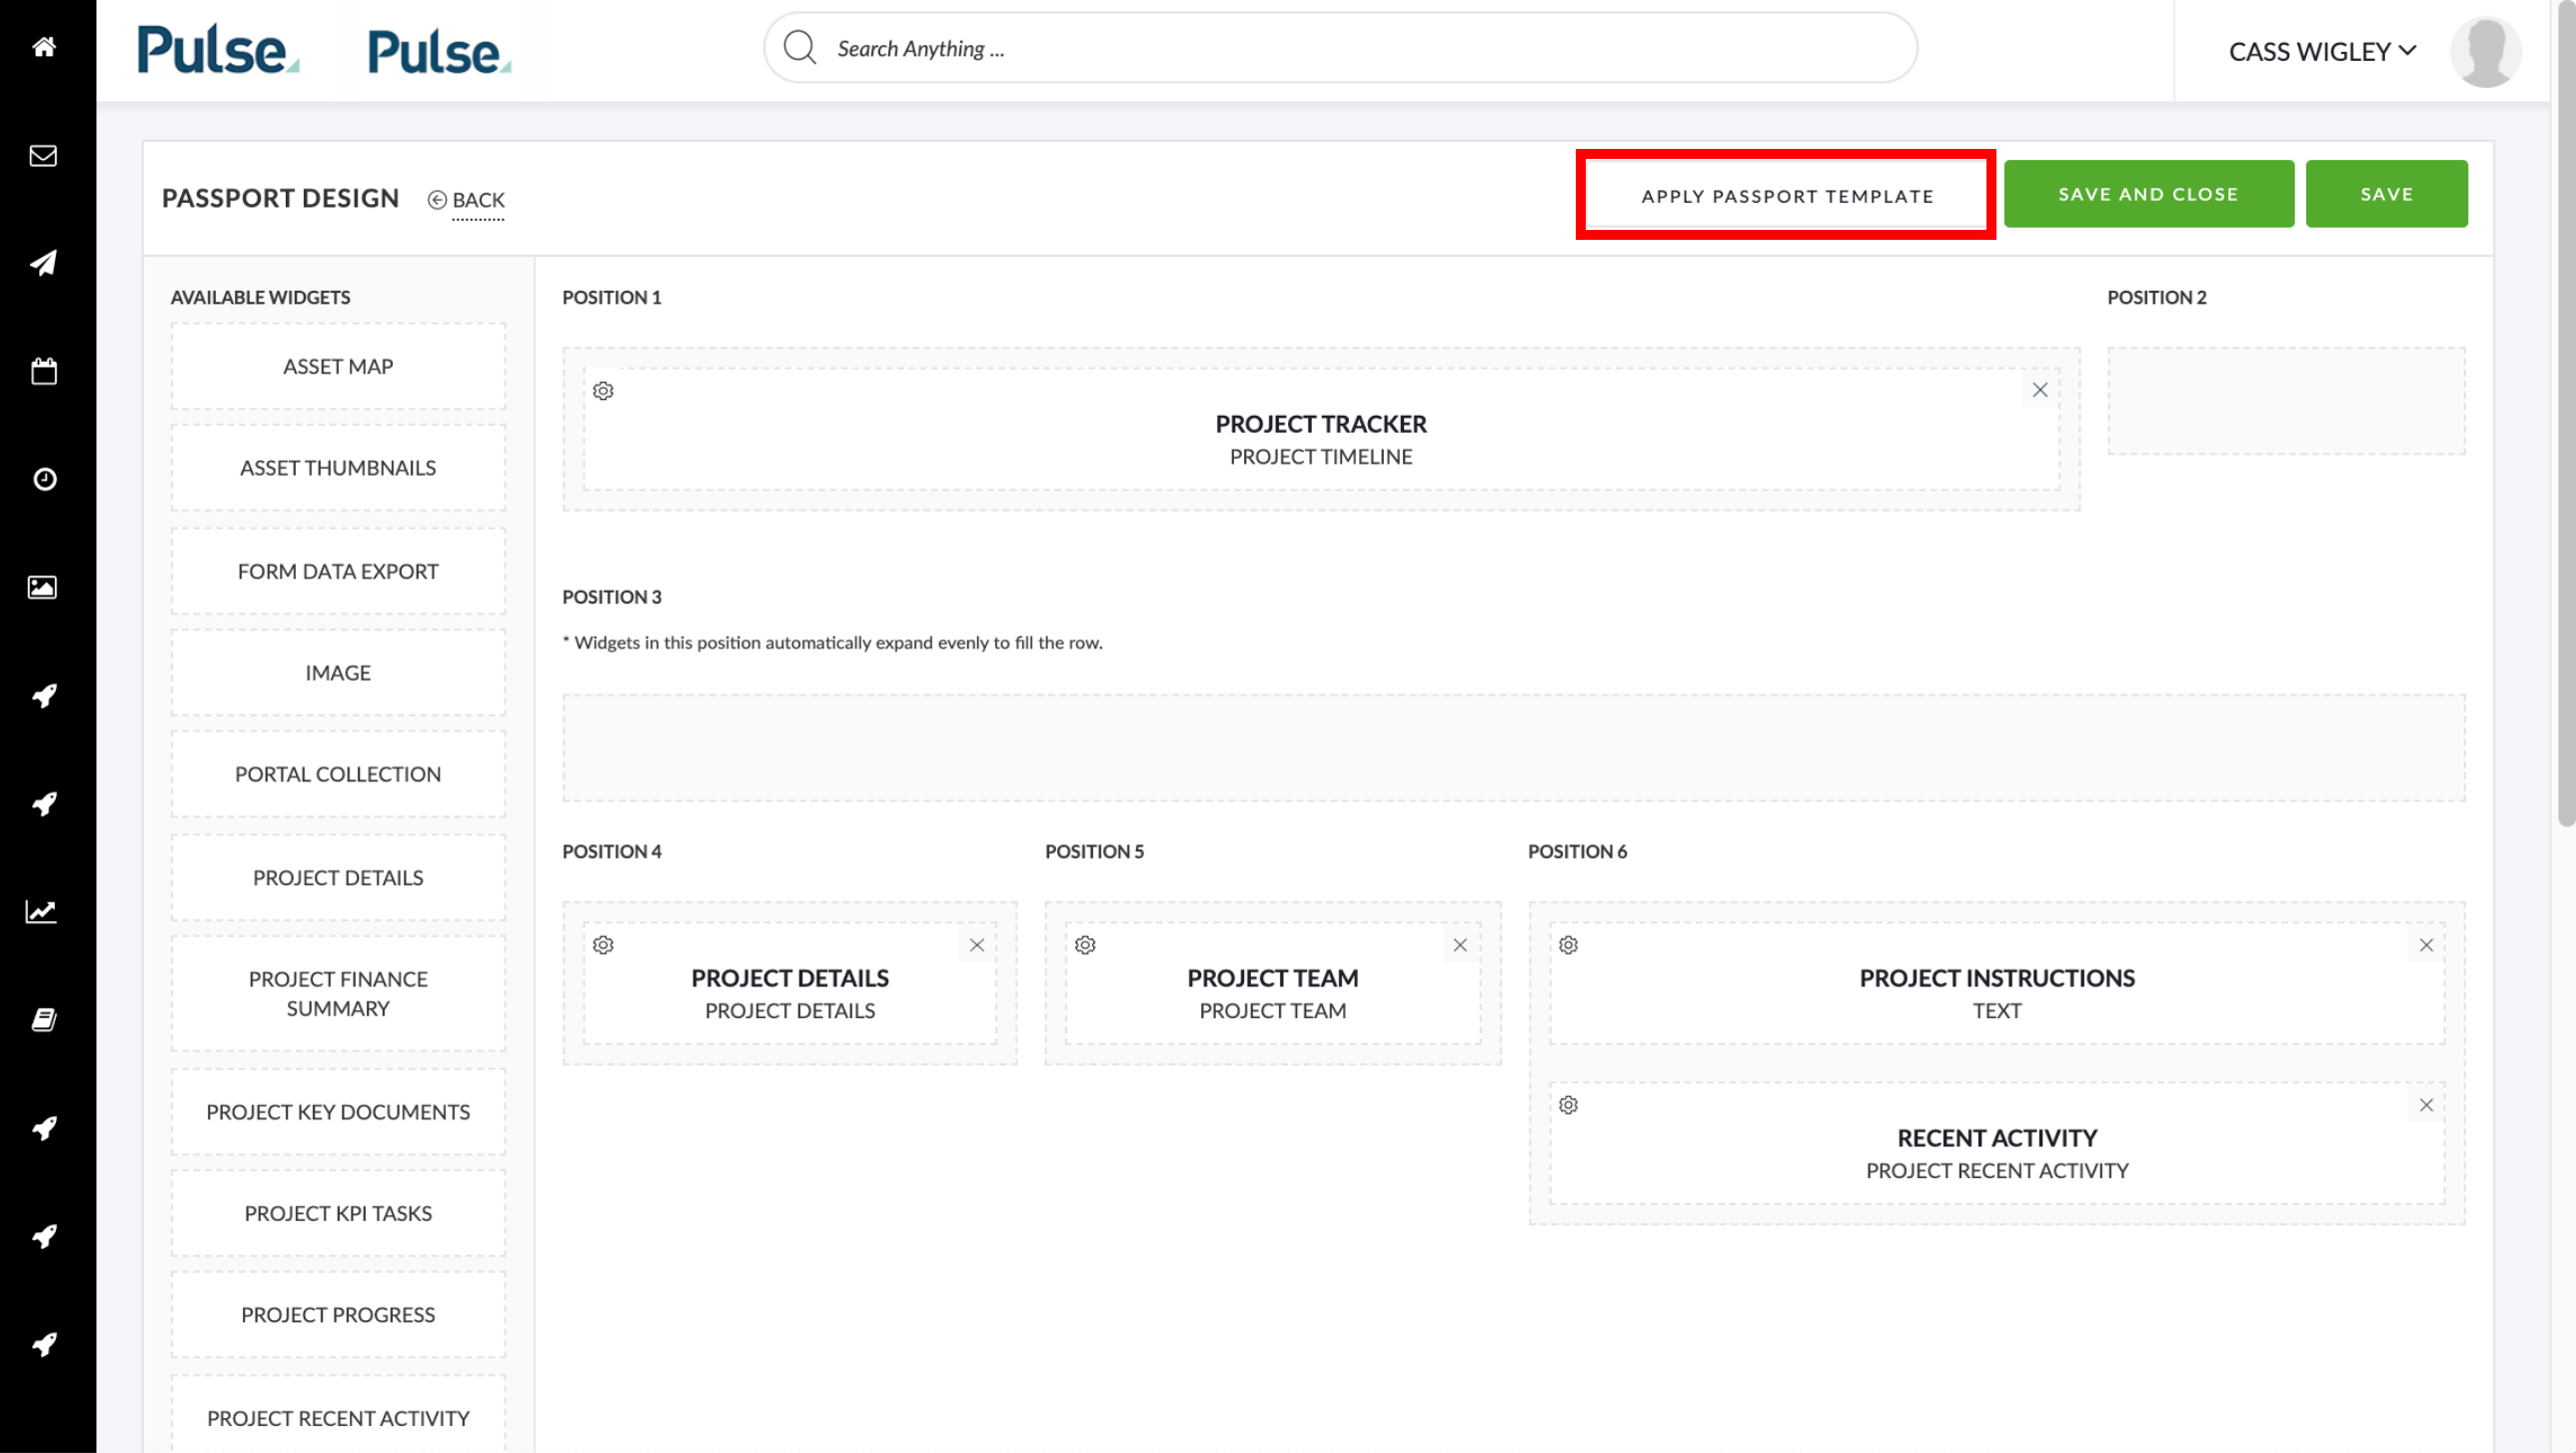
Task: Open settings gear of Project Team widget
Action: pyautogui.click(x=1085, y=945)
